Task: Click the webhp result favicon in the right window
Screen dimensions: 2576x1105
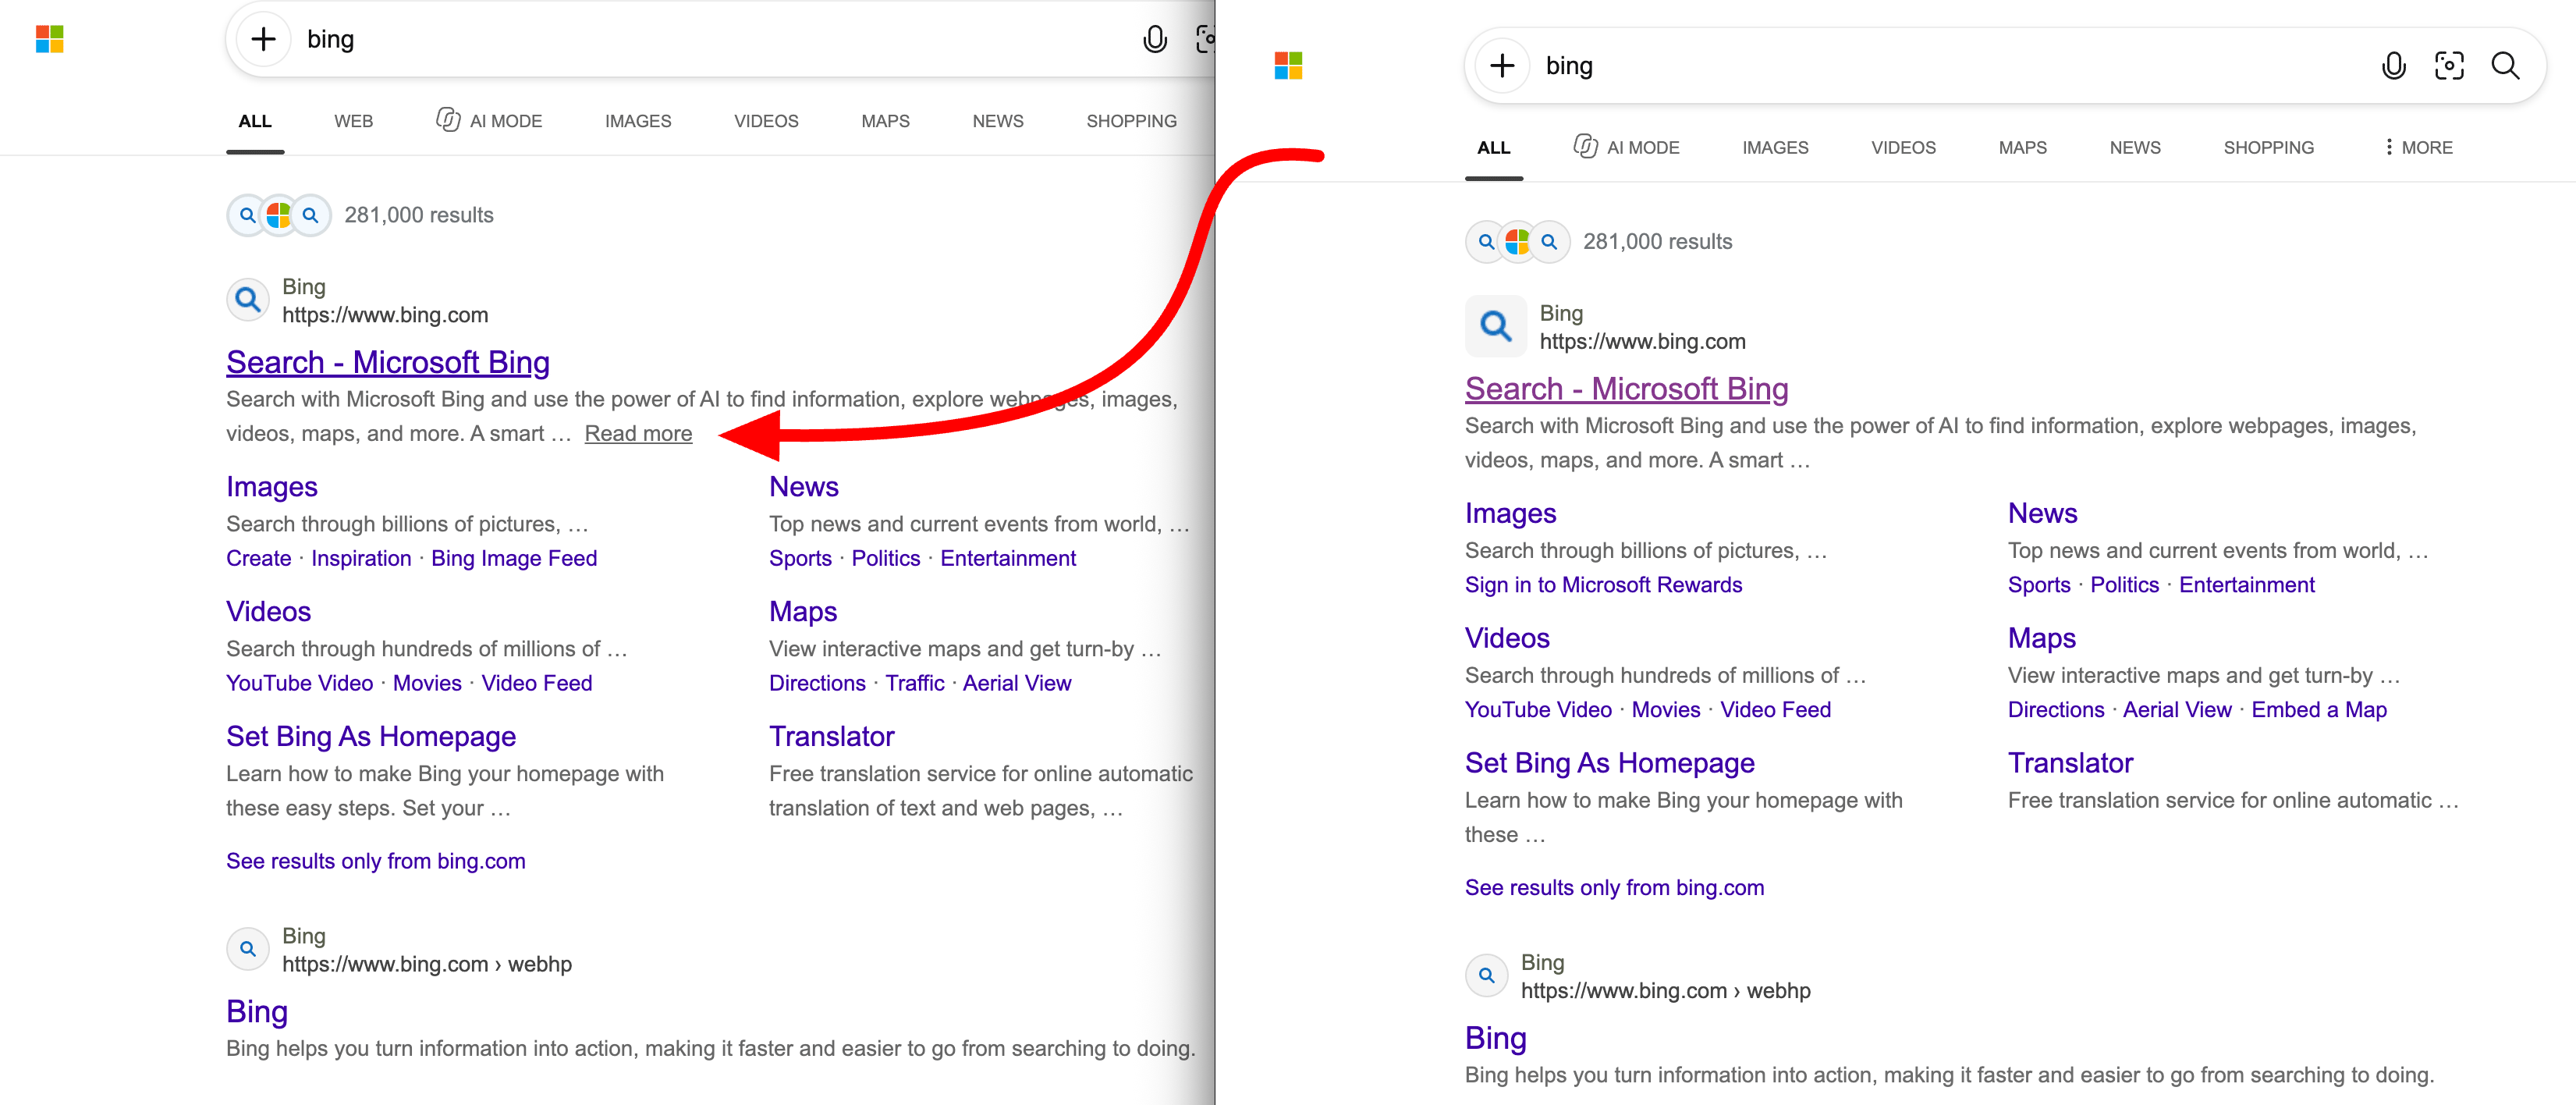Action: [1487, 975]
